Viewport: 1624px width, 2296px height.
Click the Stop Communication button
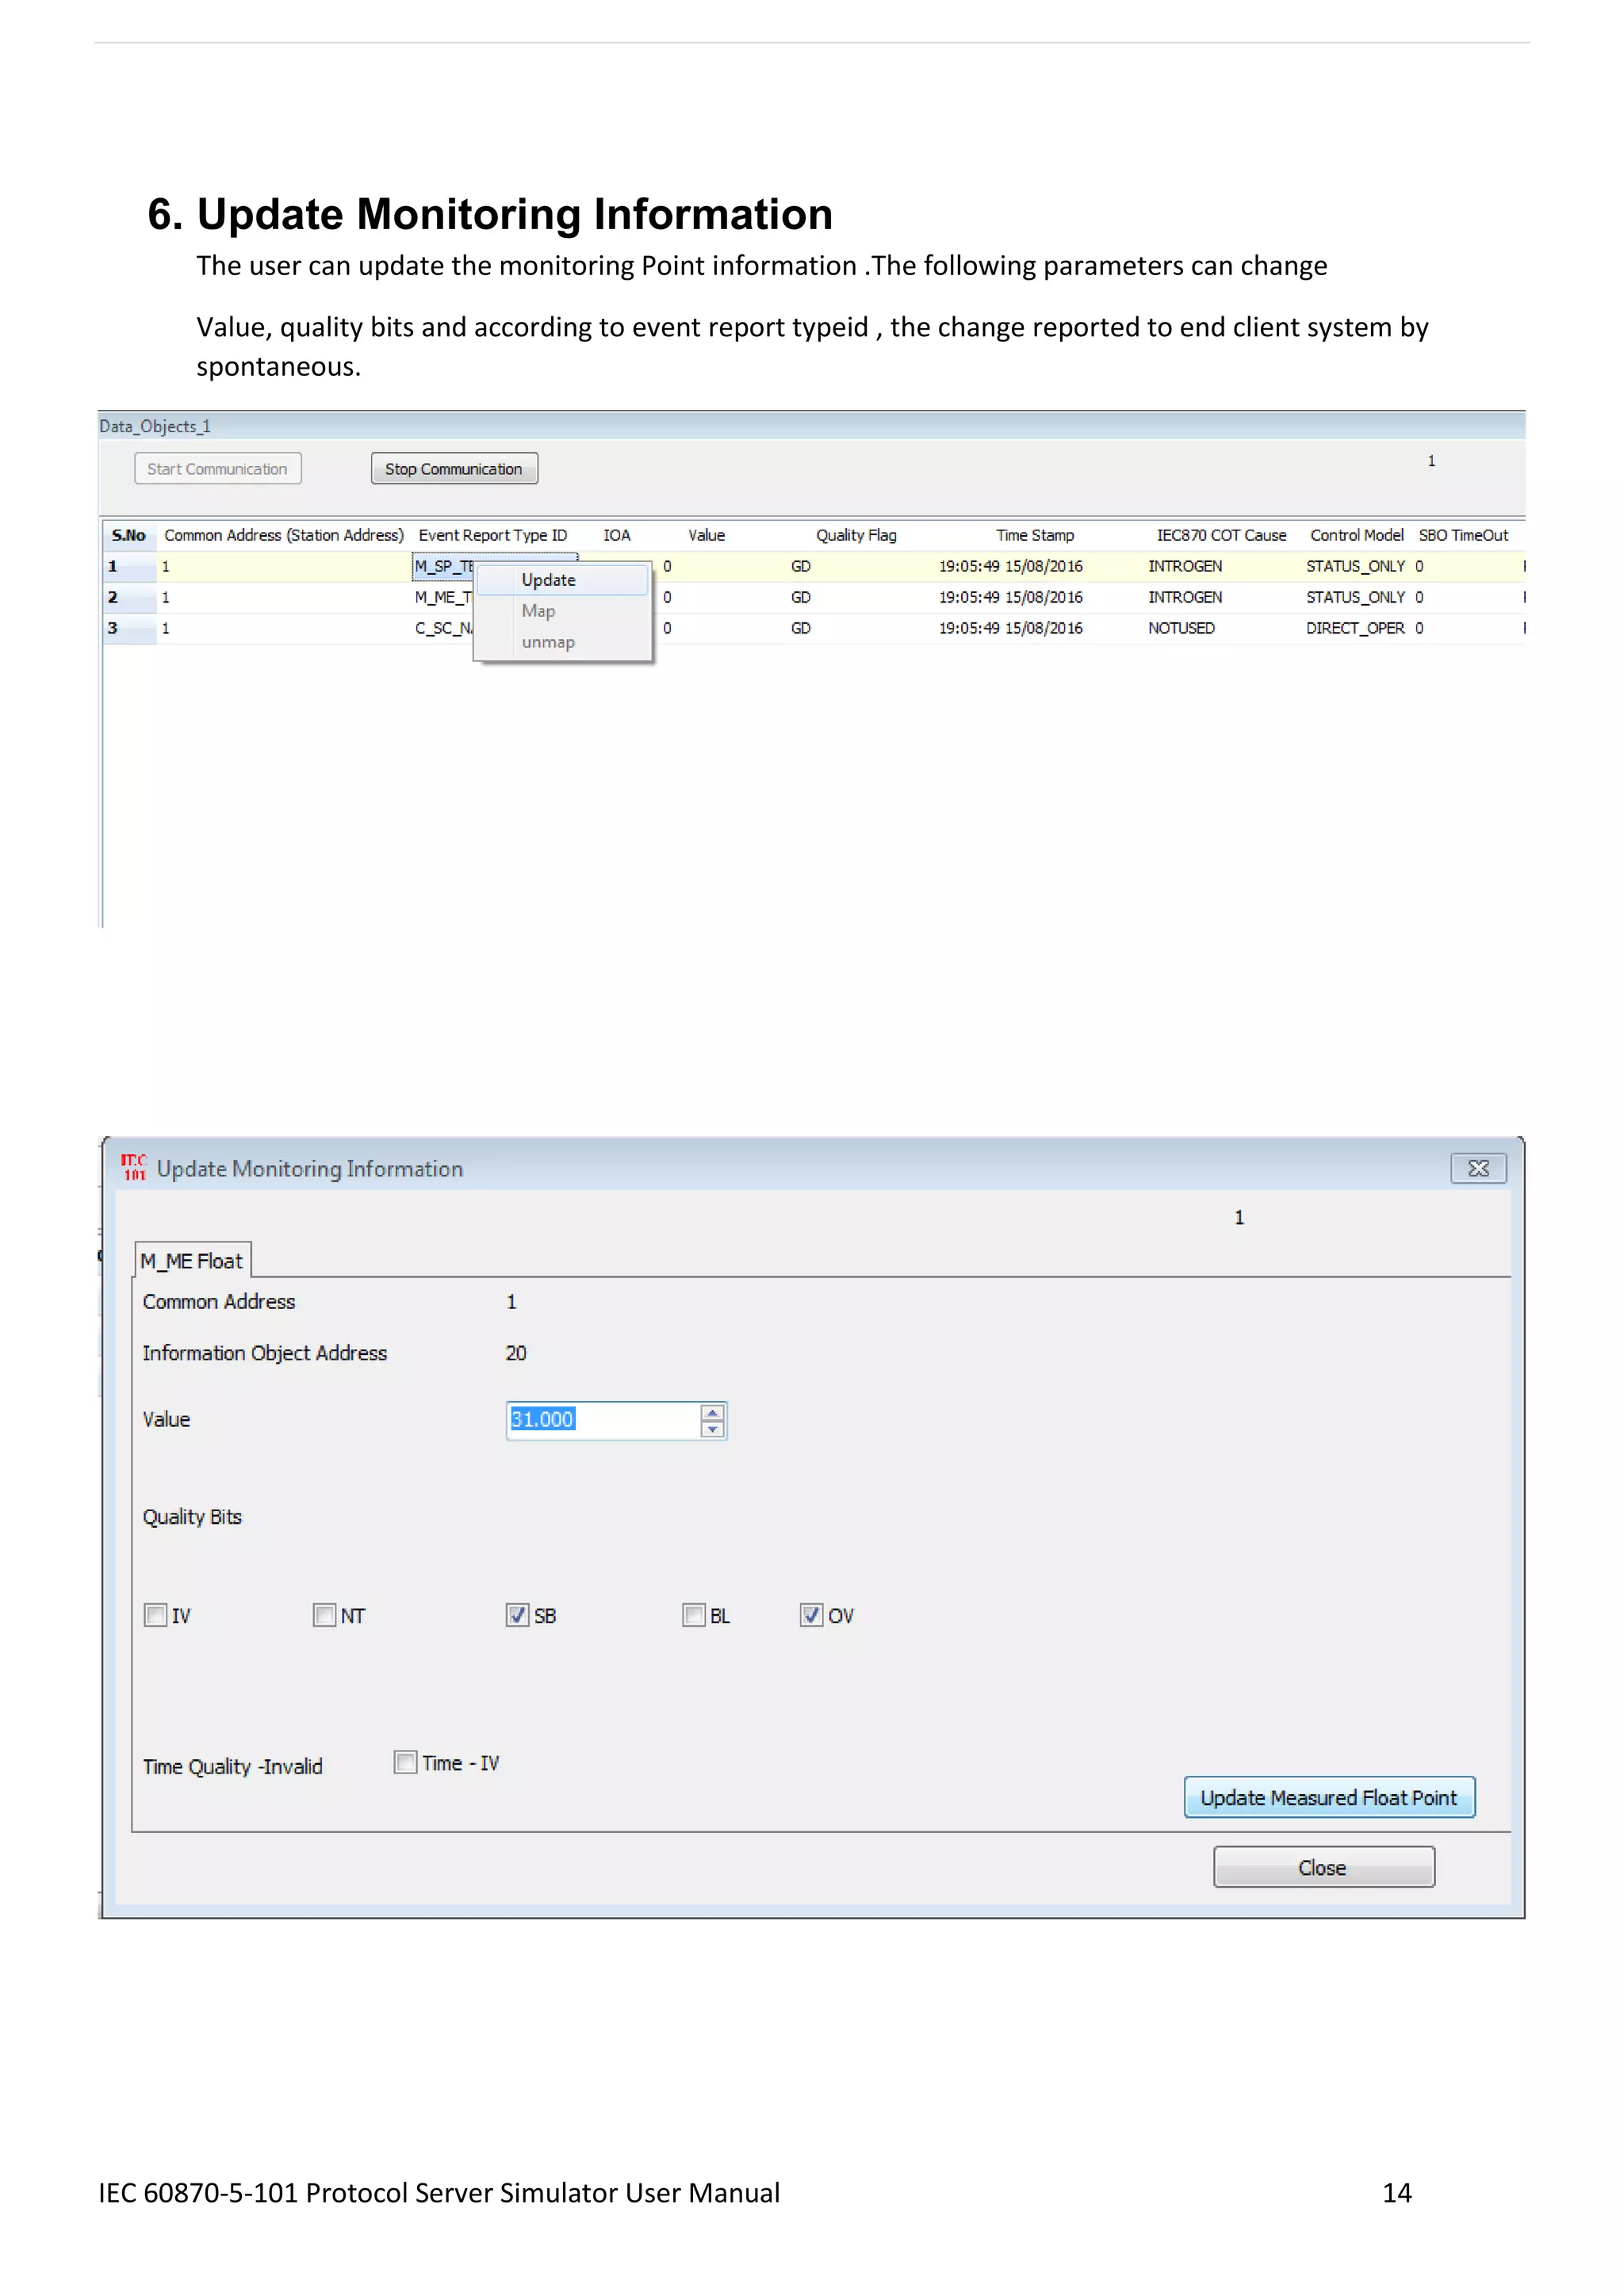454,469
